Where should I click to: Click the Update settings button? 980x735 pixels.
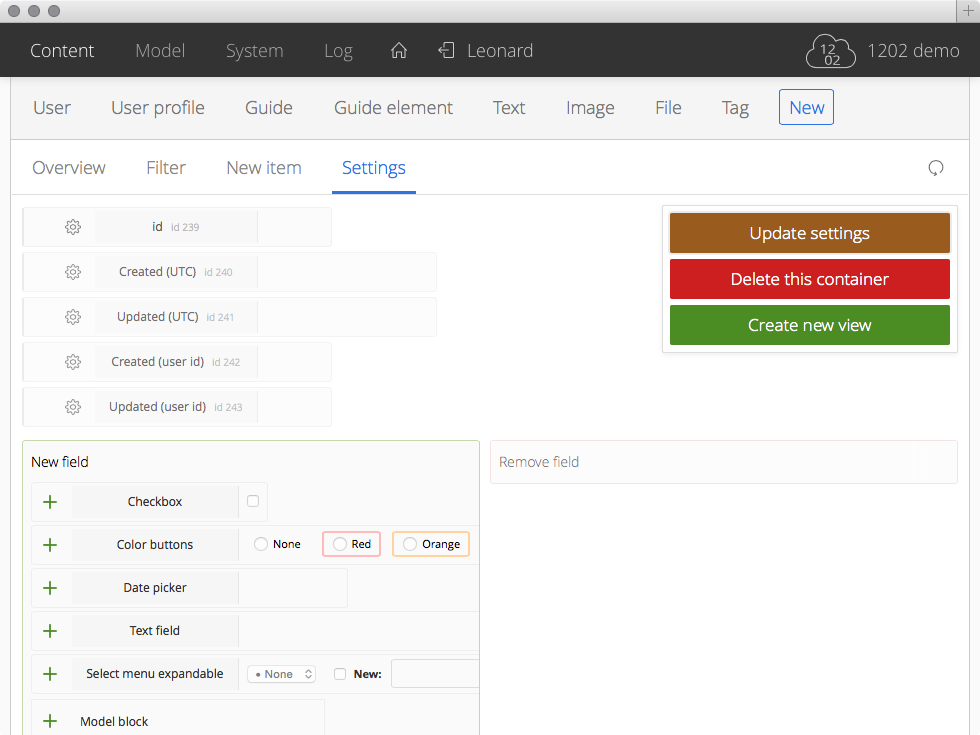(x=809, y=233)
